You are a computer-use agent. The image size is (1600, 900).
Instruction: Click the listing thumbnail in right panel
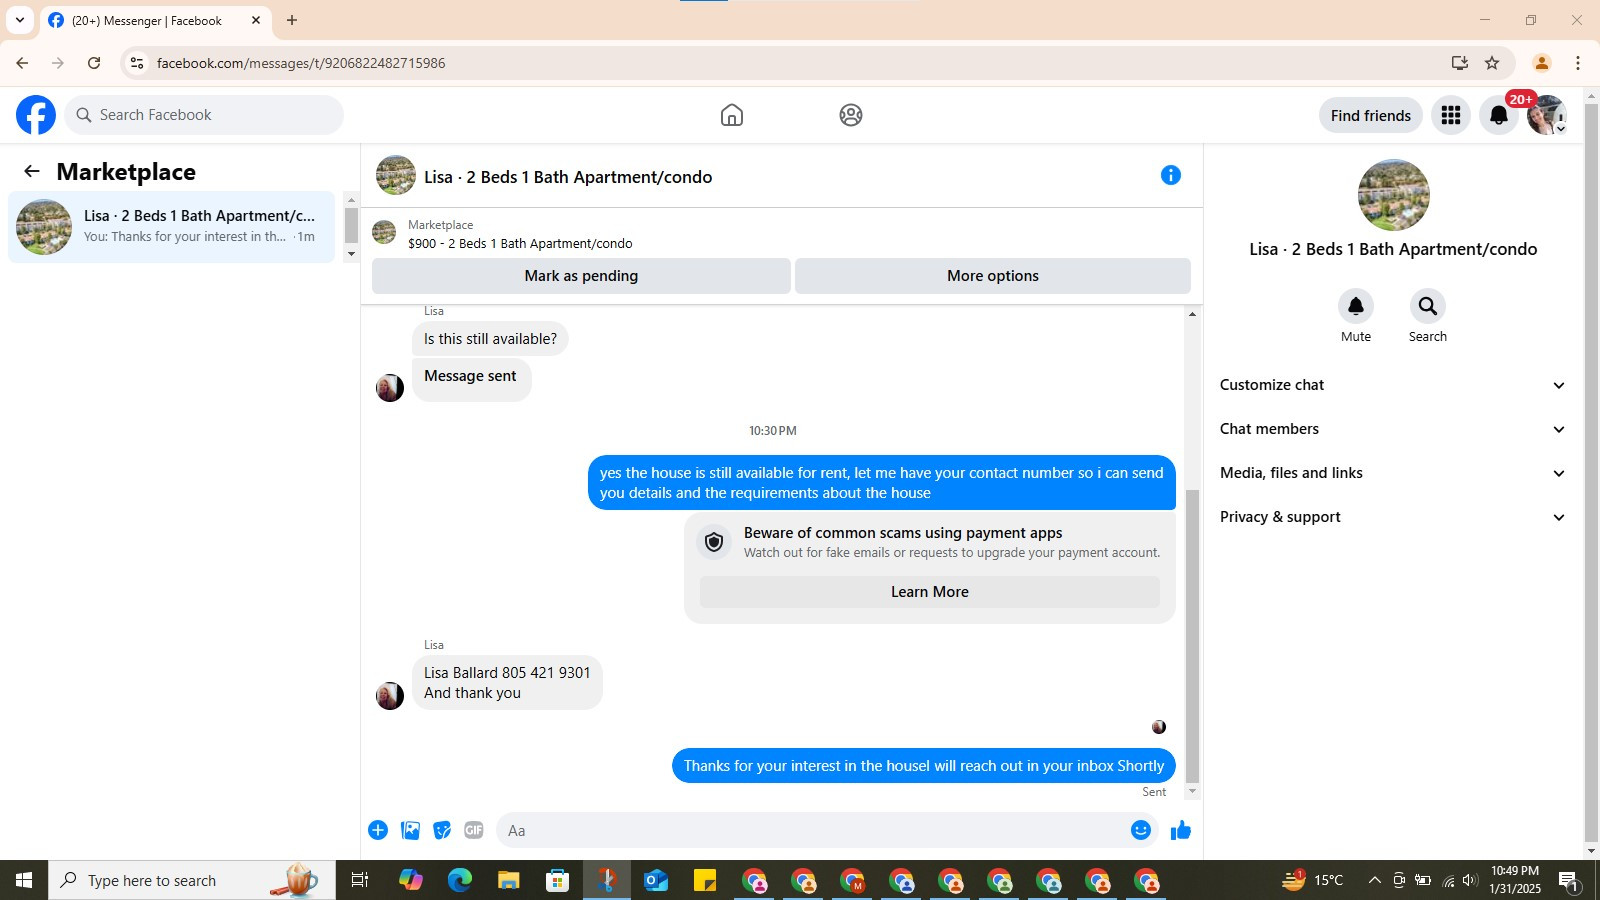(x=1394, y=195)
